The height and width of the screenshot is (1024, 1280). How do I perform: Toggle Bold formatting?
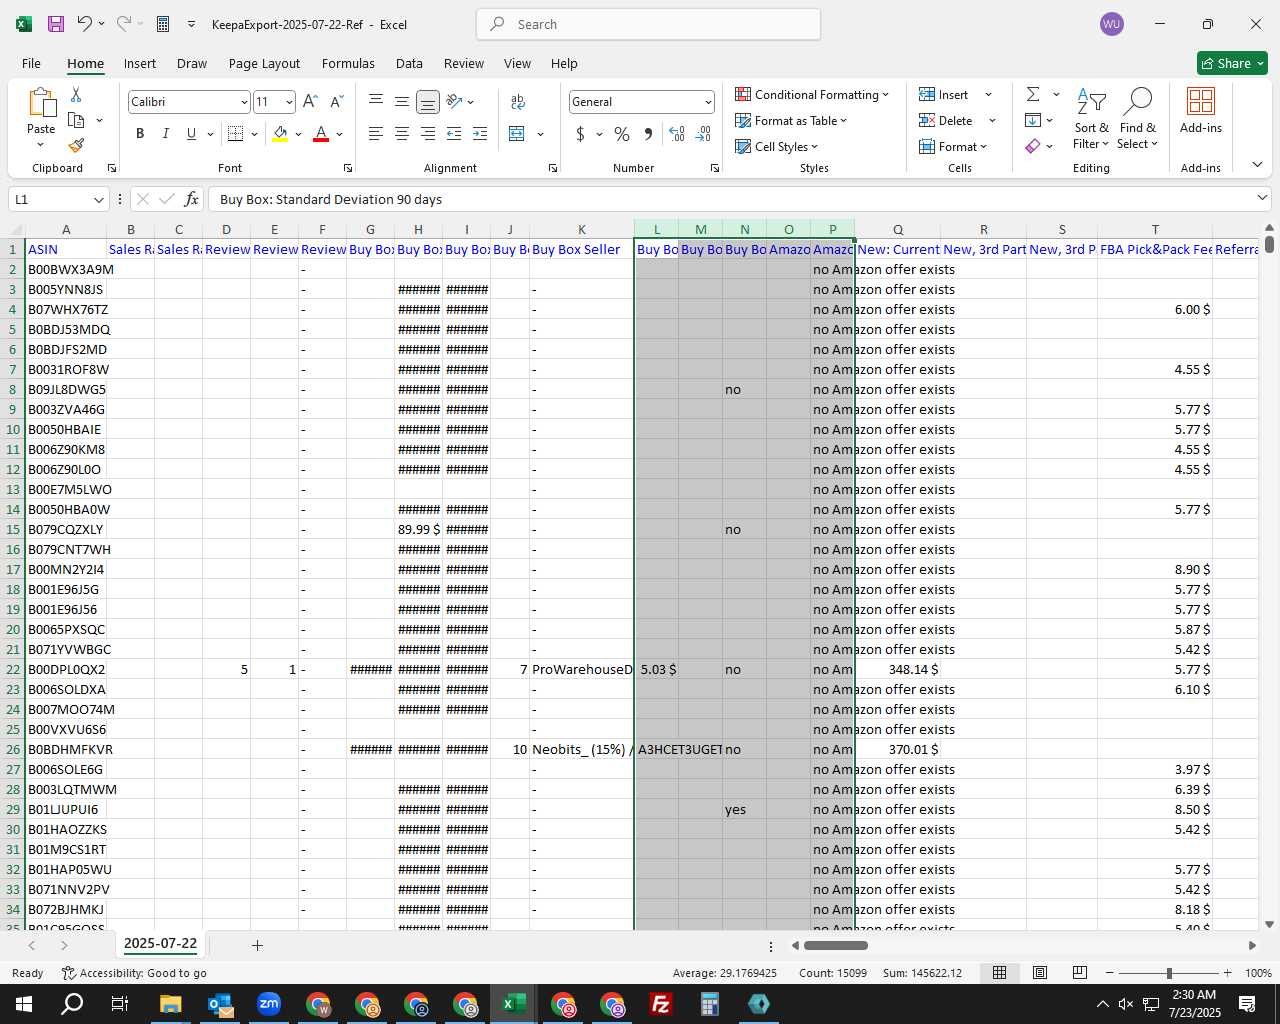tap(140, 134)
